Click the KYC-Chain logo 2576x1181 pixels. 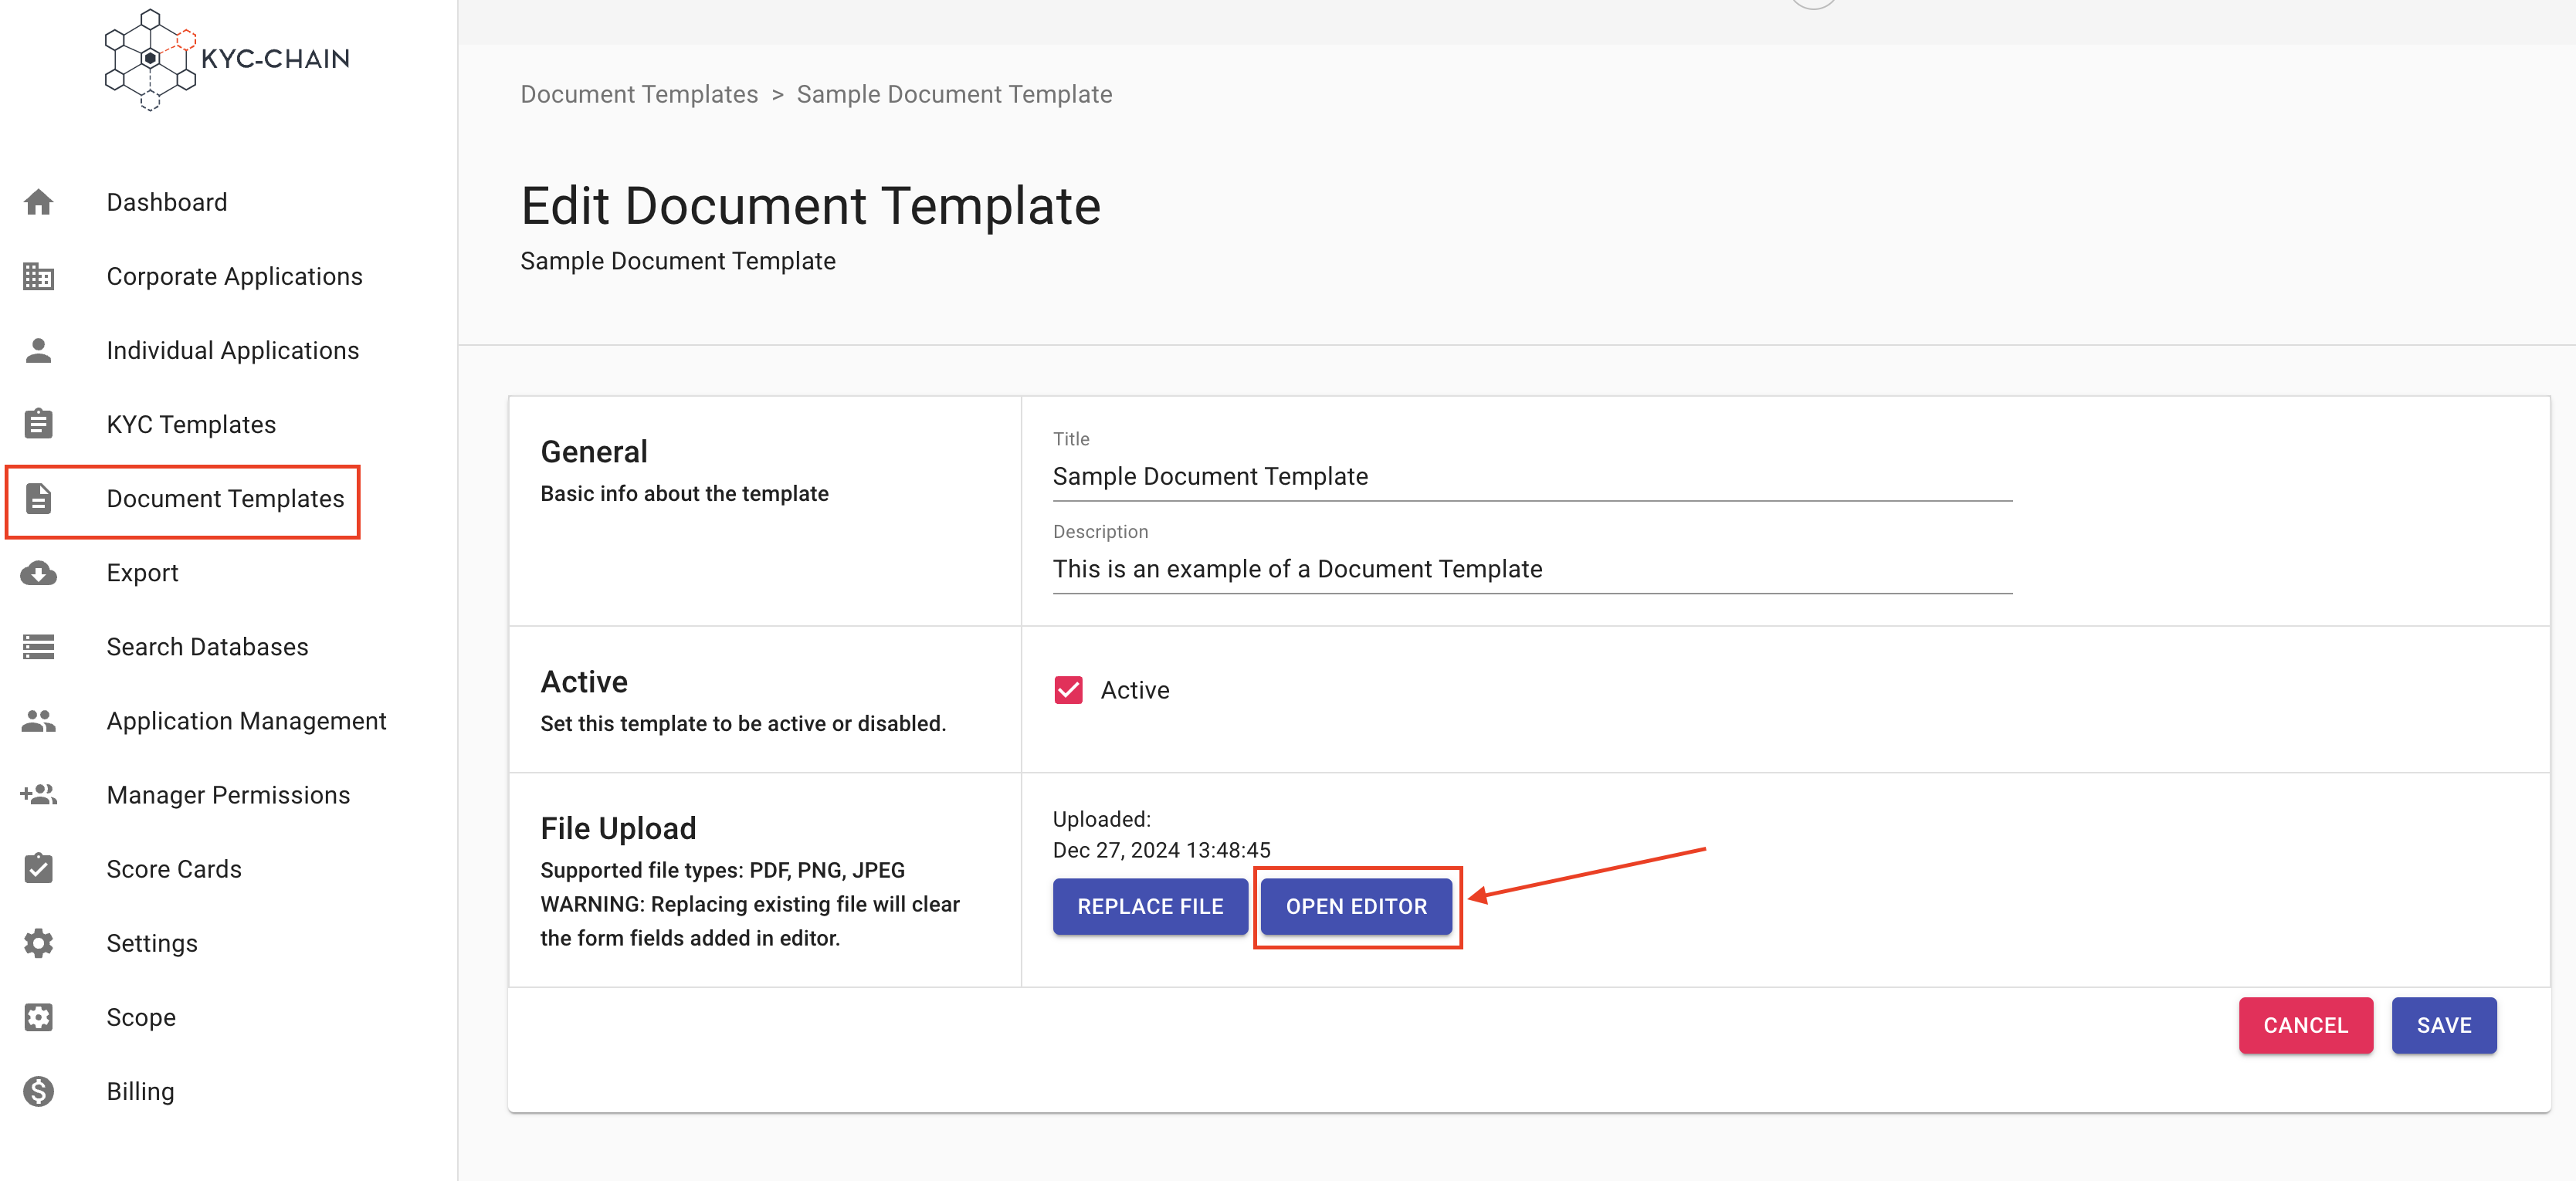click(x=227, y=59)
